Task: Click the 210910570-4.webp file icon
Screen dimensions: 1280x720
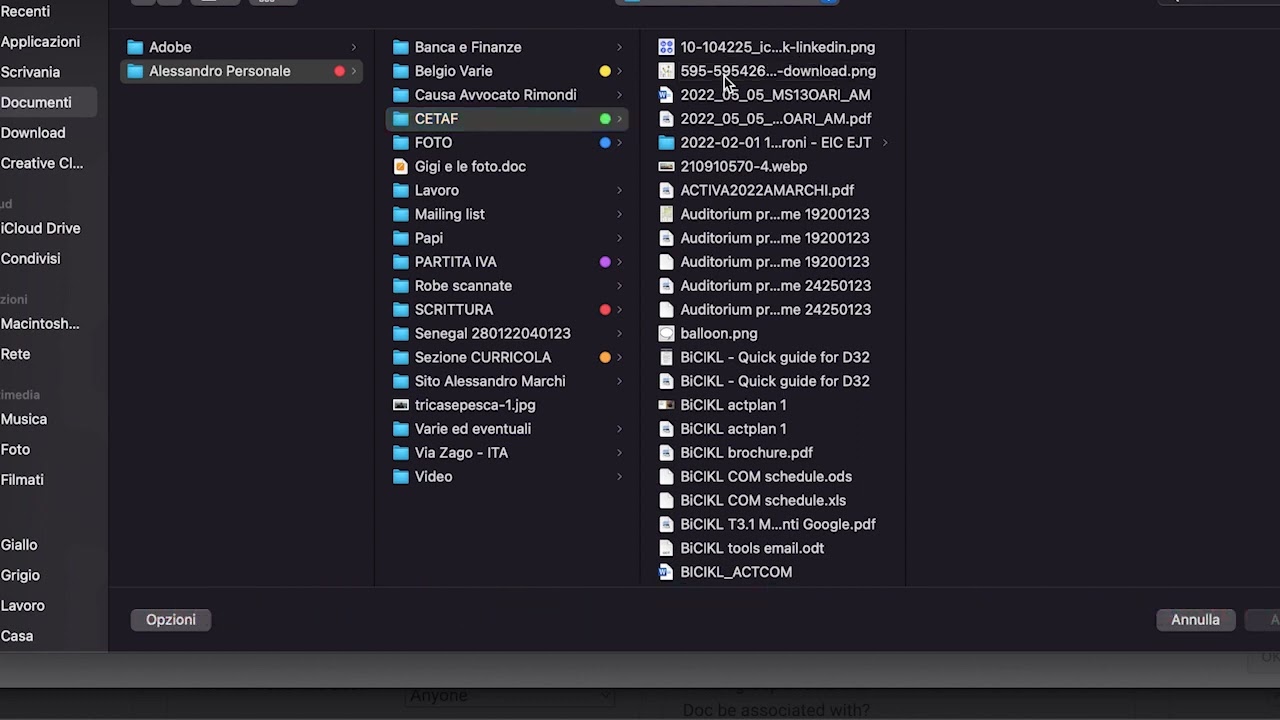Action: point(666,167)
